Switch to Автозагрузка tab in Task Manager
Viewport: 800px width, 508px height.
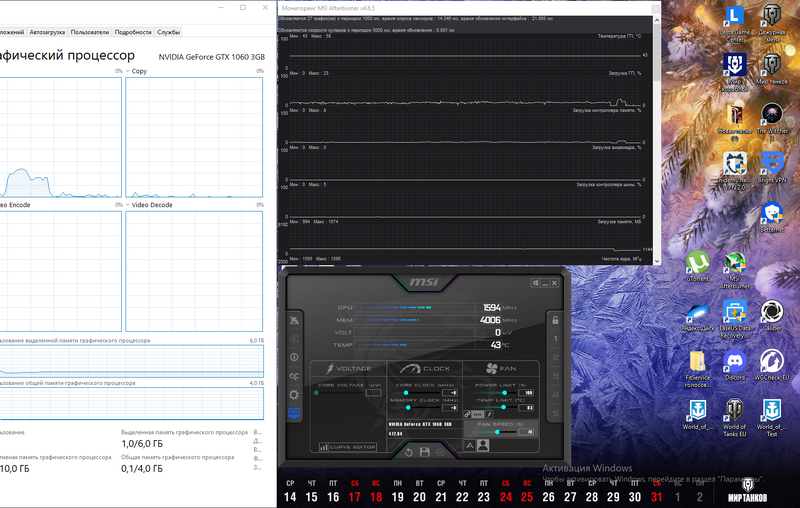click(47, 32)
